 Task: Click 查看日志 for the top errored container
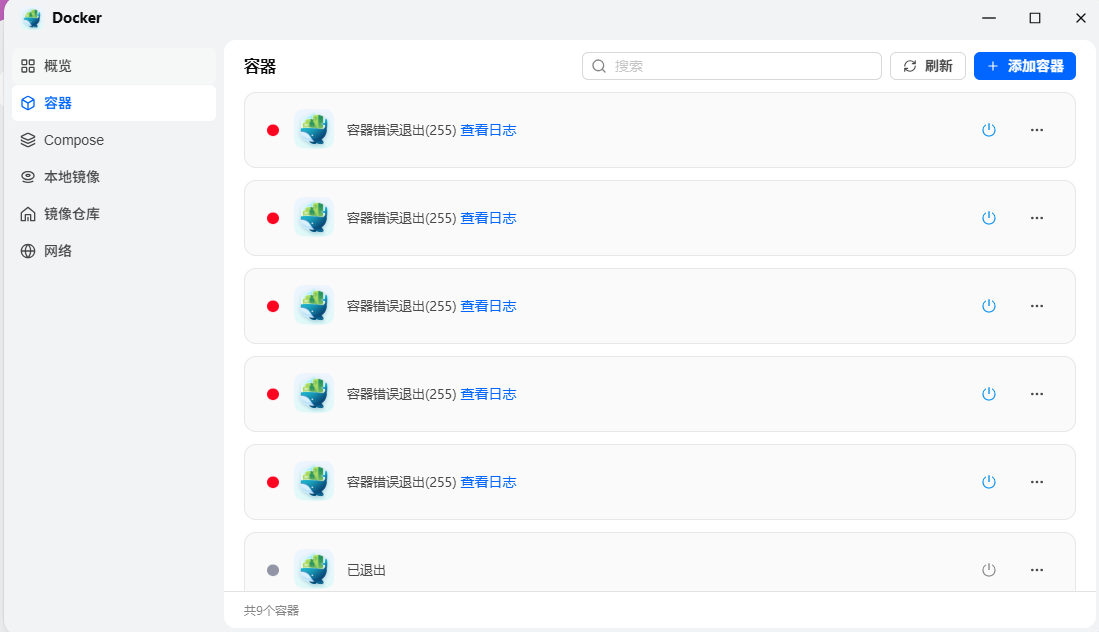tap(488, 129)
